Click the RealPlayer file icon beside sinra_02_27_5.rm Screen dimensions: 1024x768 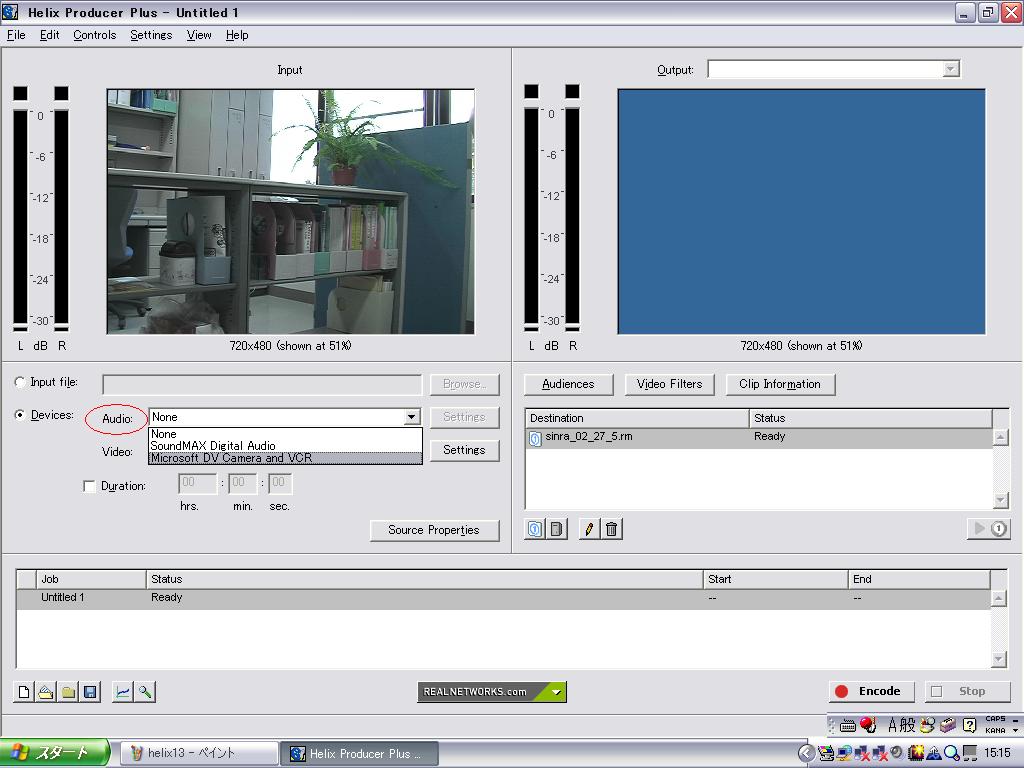pos(535,438)
